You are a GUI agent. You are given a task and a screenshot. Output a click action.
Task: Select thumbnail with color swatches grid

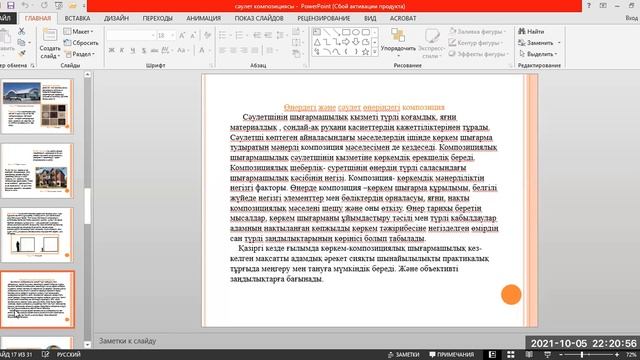(x=37, y=107)
